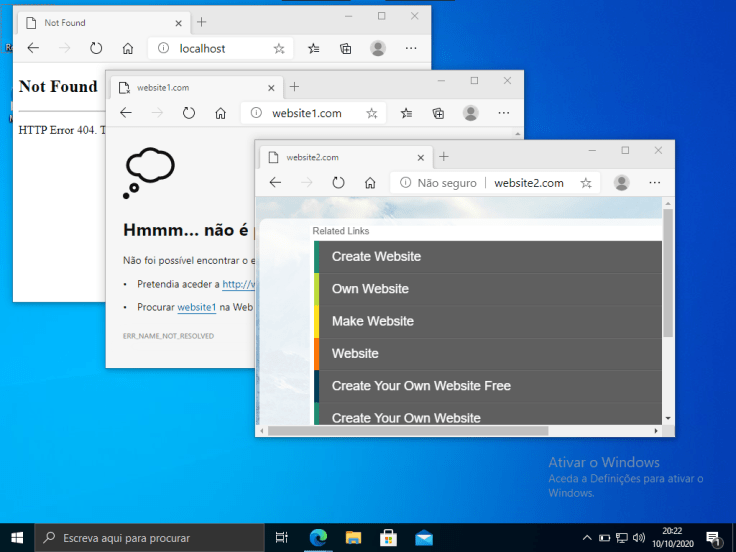The height and width of the screenshot is (552, 736).
Task: Select the website1.com browser tab
Action: tap(165, 87)
